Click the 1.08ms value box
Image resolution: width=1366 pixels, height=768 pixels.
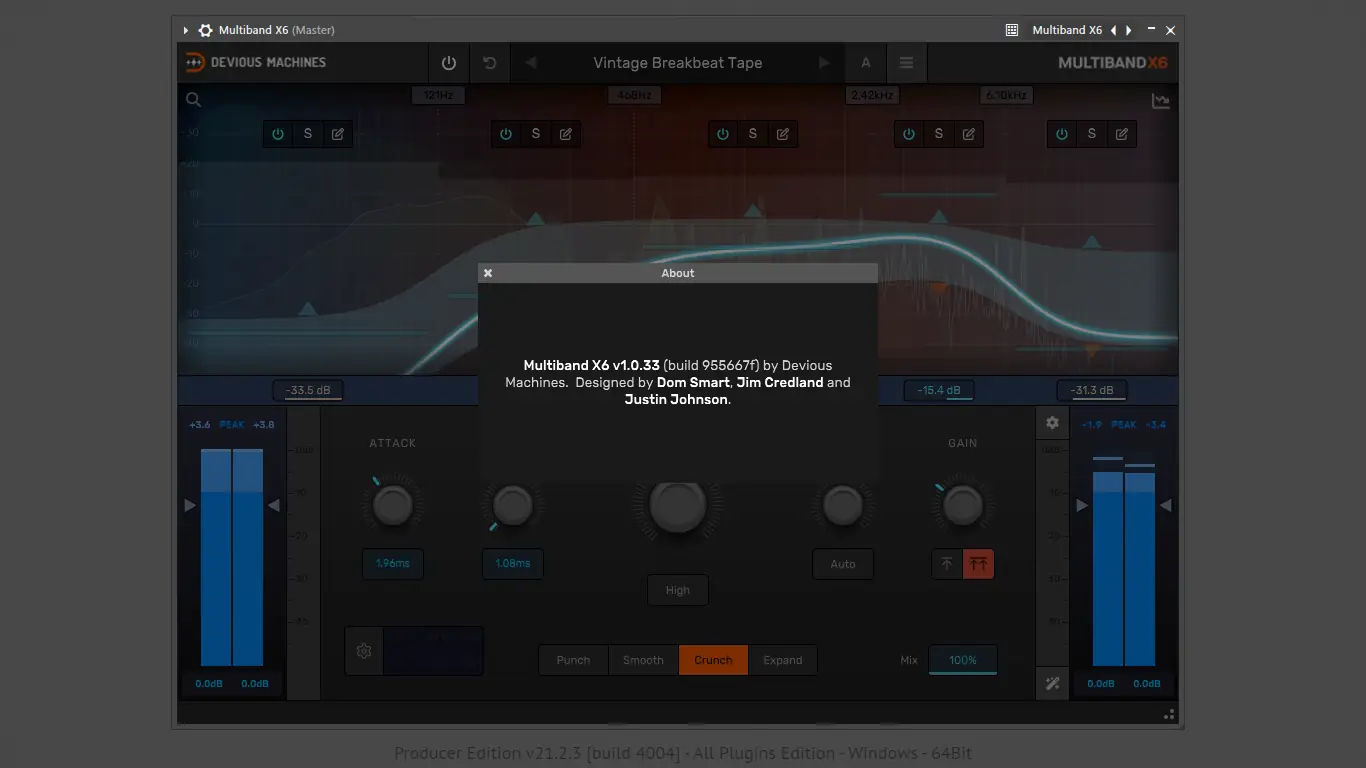coord(513,564)
